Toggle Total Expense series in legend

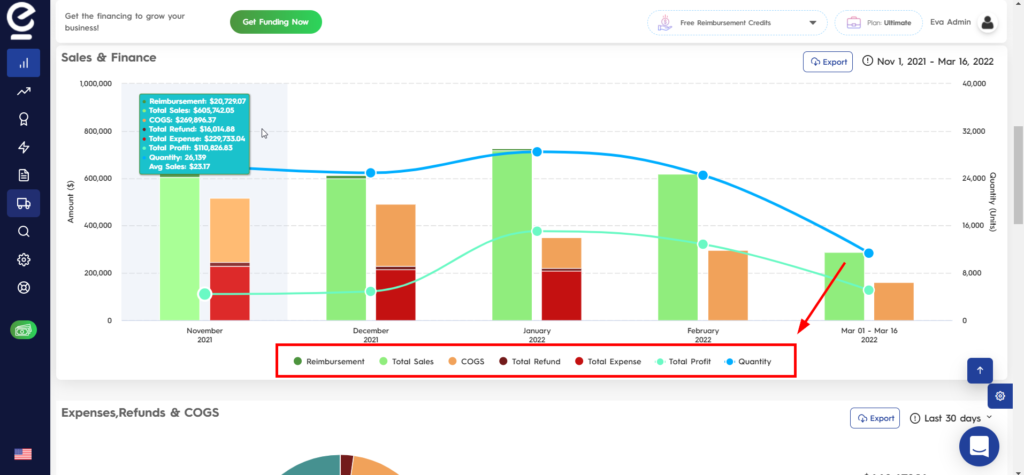(608, 361)
